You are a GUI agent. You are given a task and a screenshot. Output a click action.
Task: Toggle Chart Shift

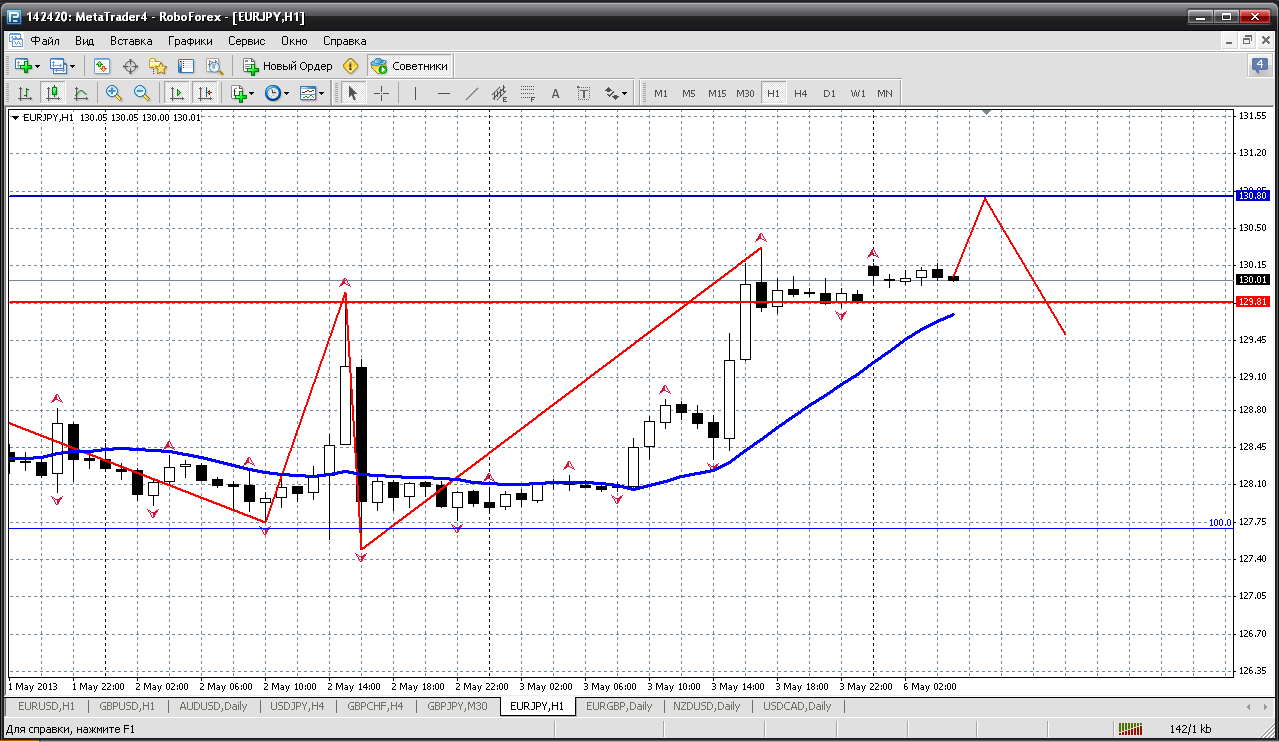pyautogui.click(x=205, y=93)
